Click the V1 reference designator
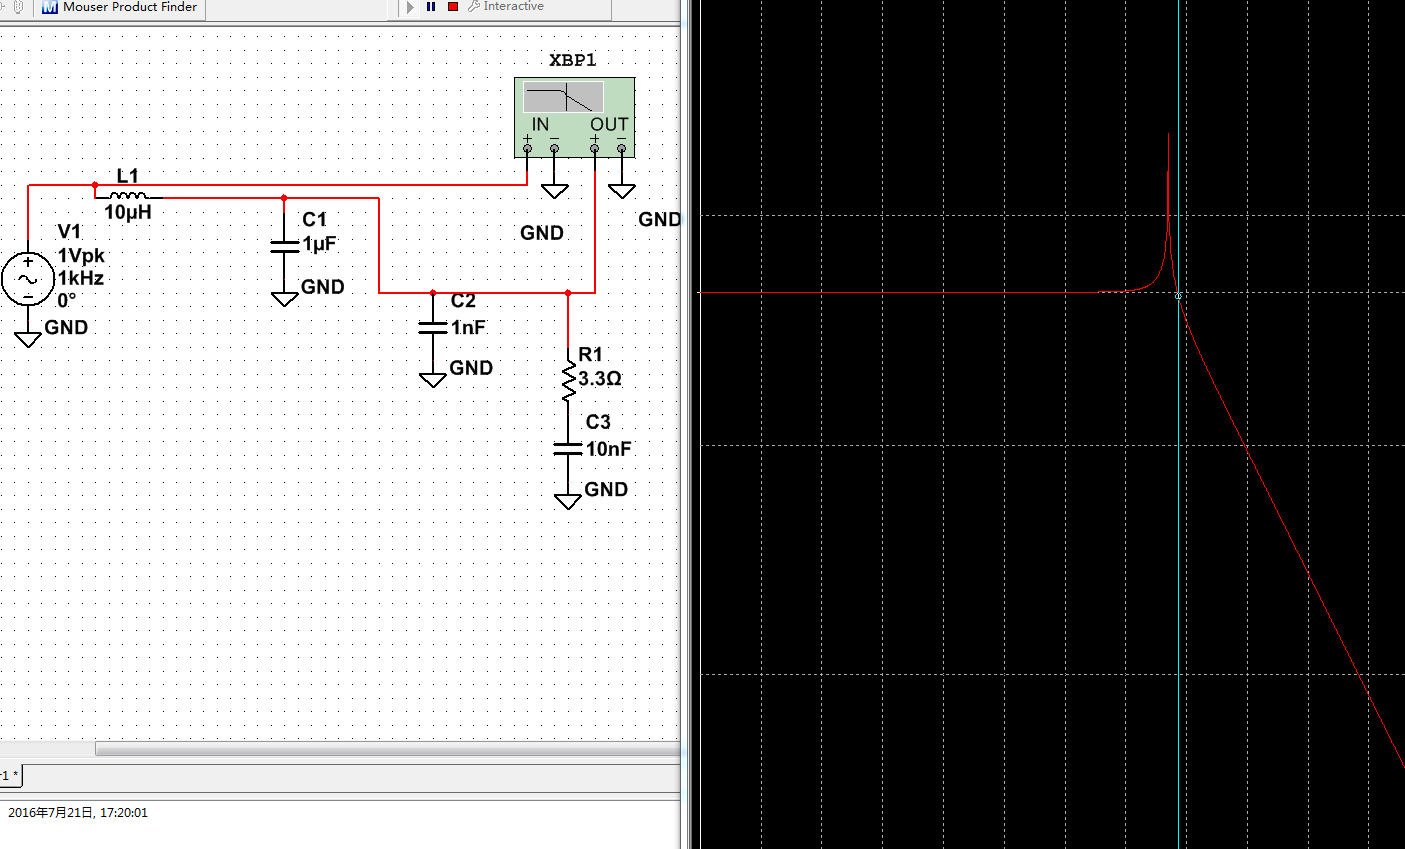This screenshot has width=1405, height=849. click(x=69, y=232)
